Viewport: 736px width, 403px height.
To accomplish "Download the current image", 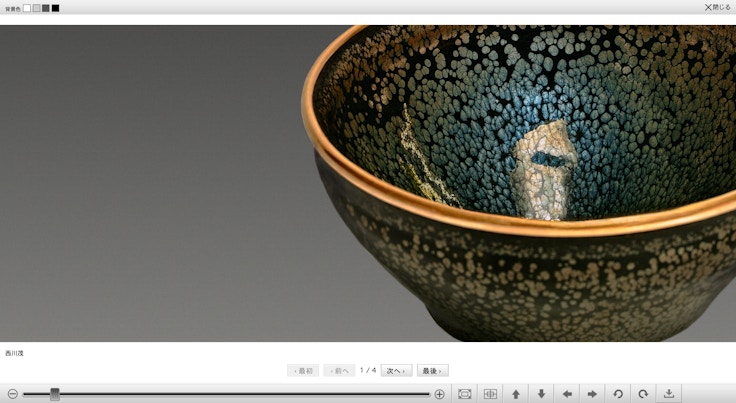I will pyautogui.click(x=669, y=394).
